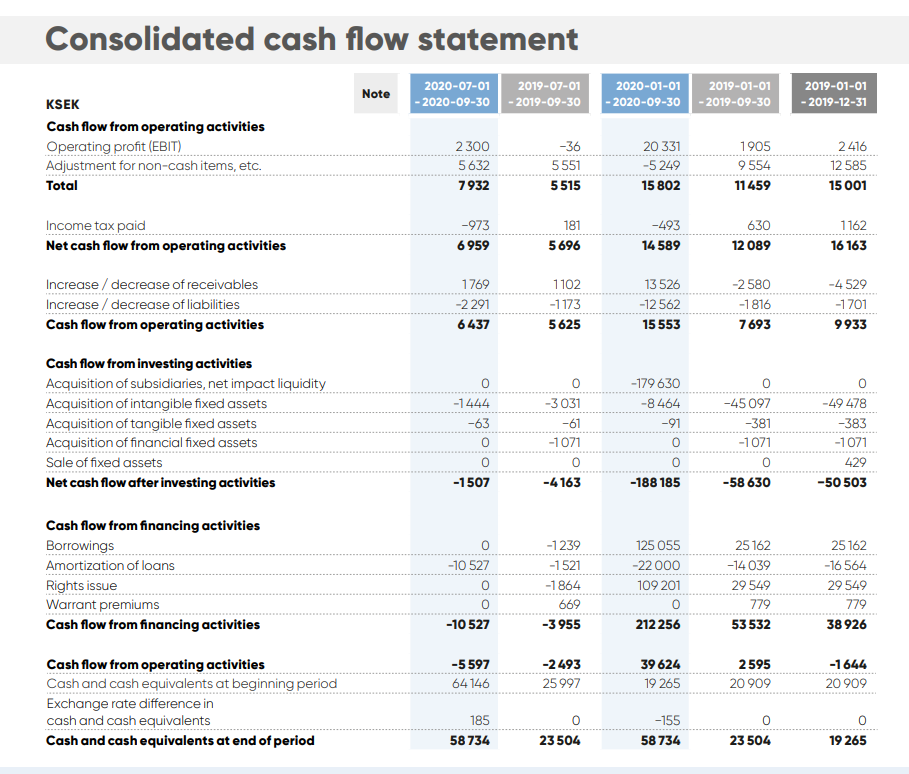Select the Cash flow from investing activities heading
This screenshot has width=909, height=774.
tap(149, 364)
